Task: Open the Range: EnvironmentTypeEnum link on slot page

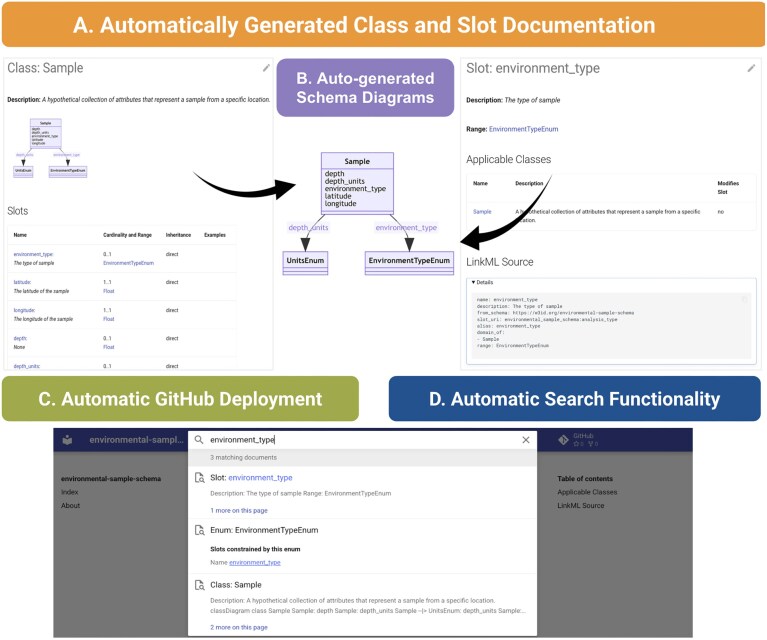Action: click(523, 129)
